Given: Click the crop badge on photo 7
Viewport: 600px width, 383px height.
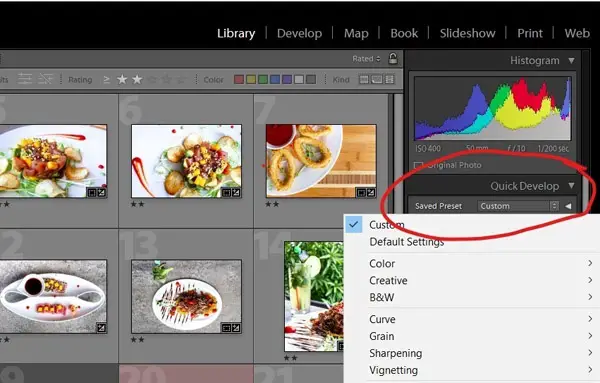Looking at the screenshot, I should pyautogui.click(x=361, y=192).
